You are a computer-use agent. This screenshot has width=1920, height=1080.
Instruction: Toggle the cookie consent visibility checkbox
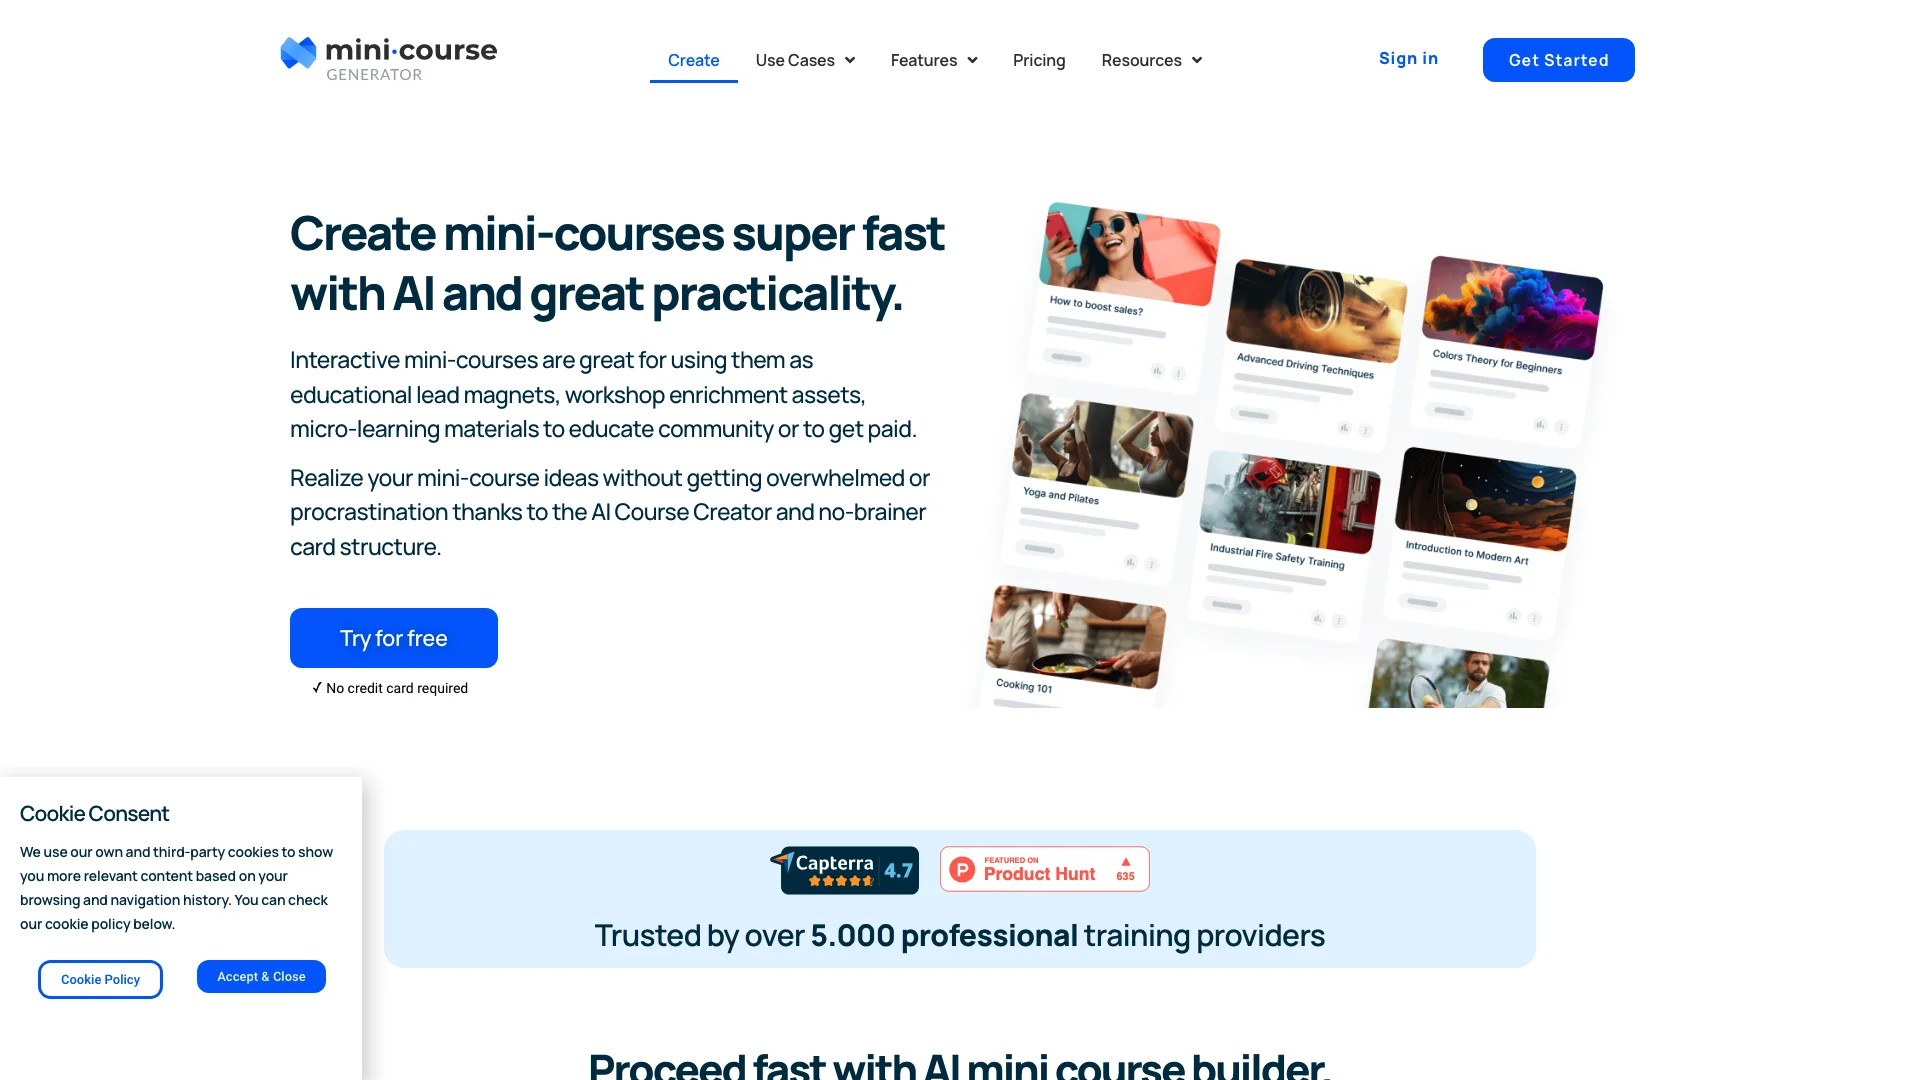click(261, 976)
